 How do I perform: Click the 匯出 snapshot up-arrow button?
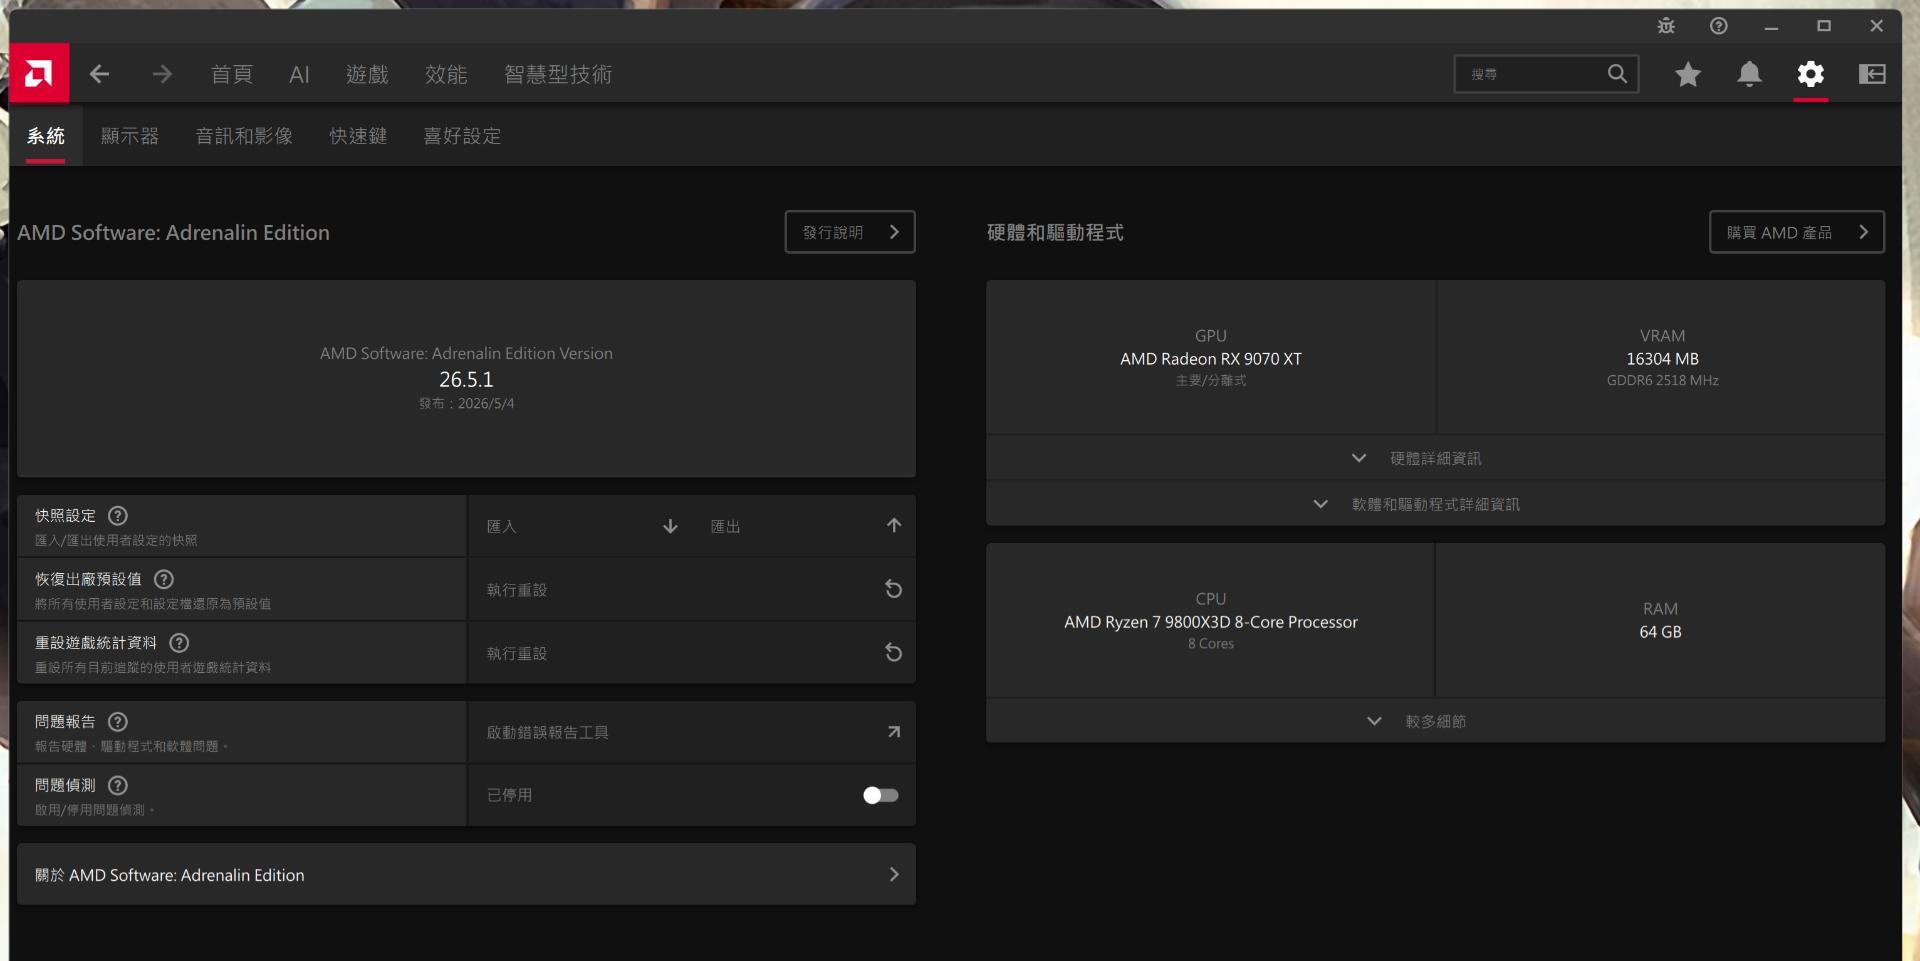pyautogui.click(x=804, y=526)
